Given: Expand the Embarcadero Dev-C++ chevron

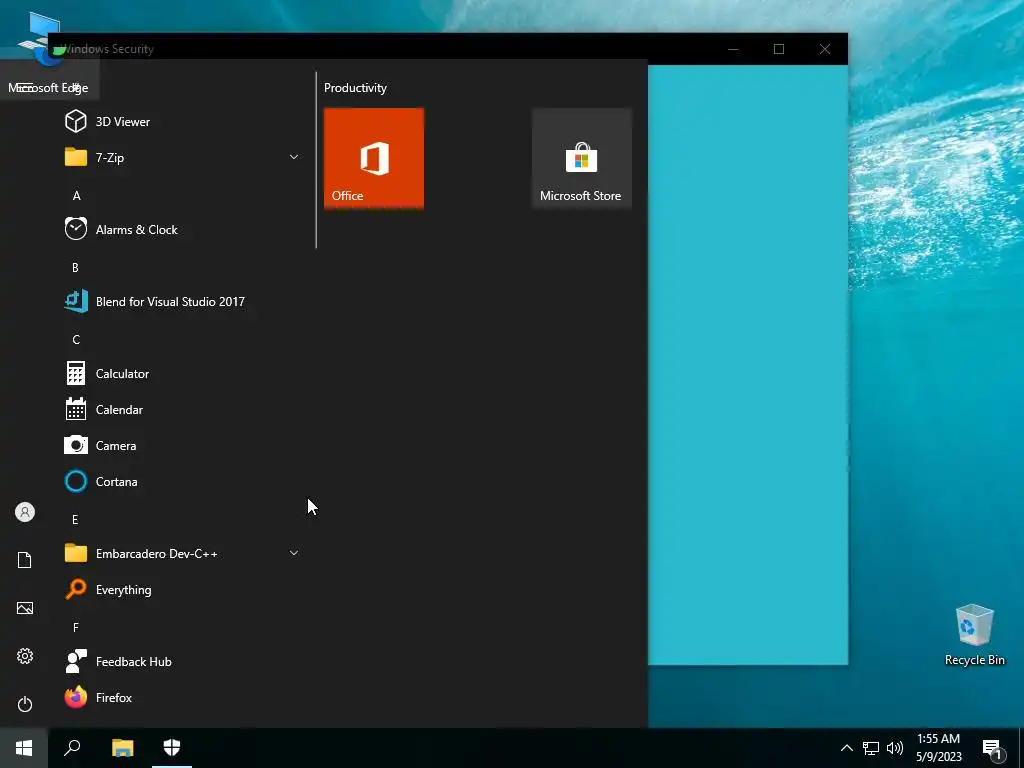Looking at the screenshot, I should coord(294,553).
